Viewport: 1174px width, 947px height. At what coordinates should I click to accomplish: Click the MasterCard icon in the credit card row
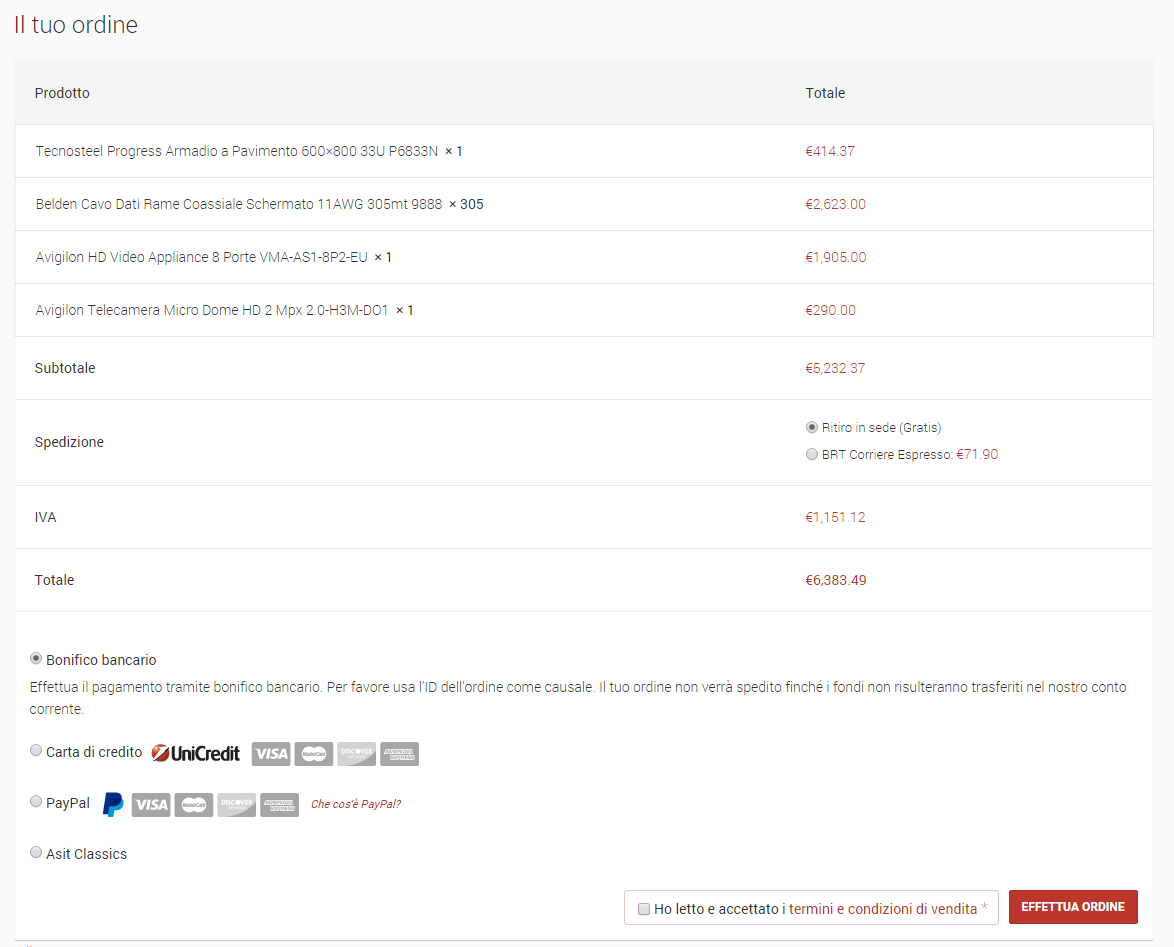tap(313, 754)
